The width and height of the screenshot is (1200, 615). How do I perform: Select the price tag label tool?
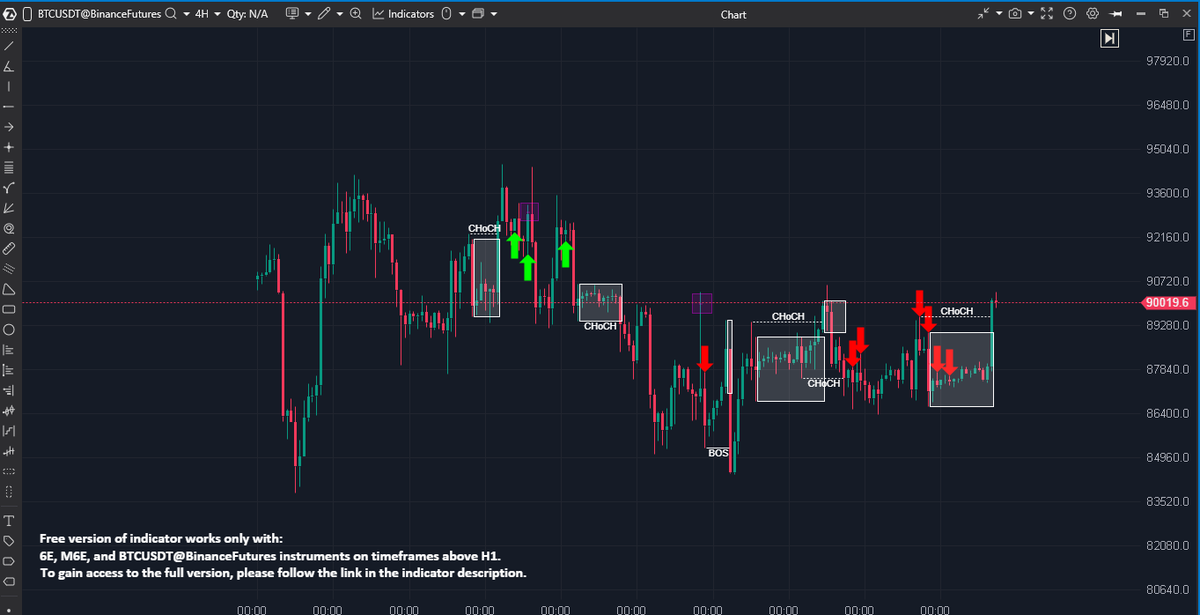click(9, 541)
